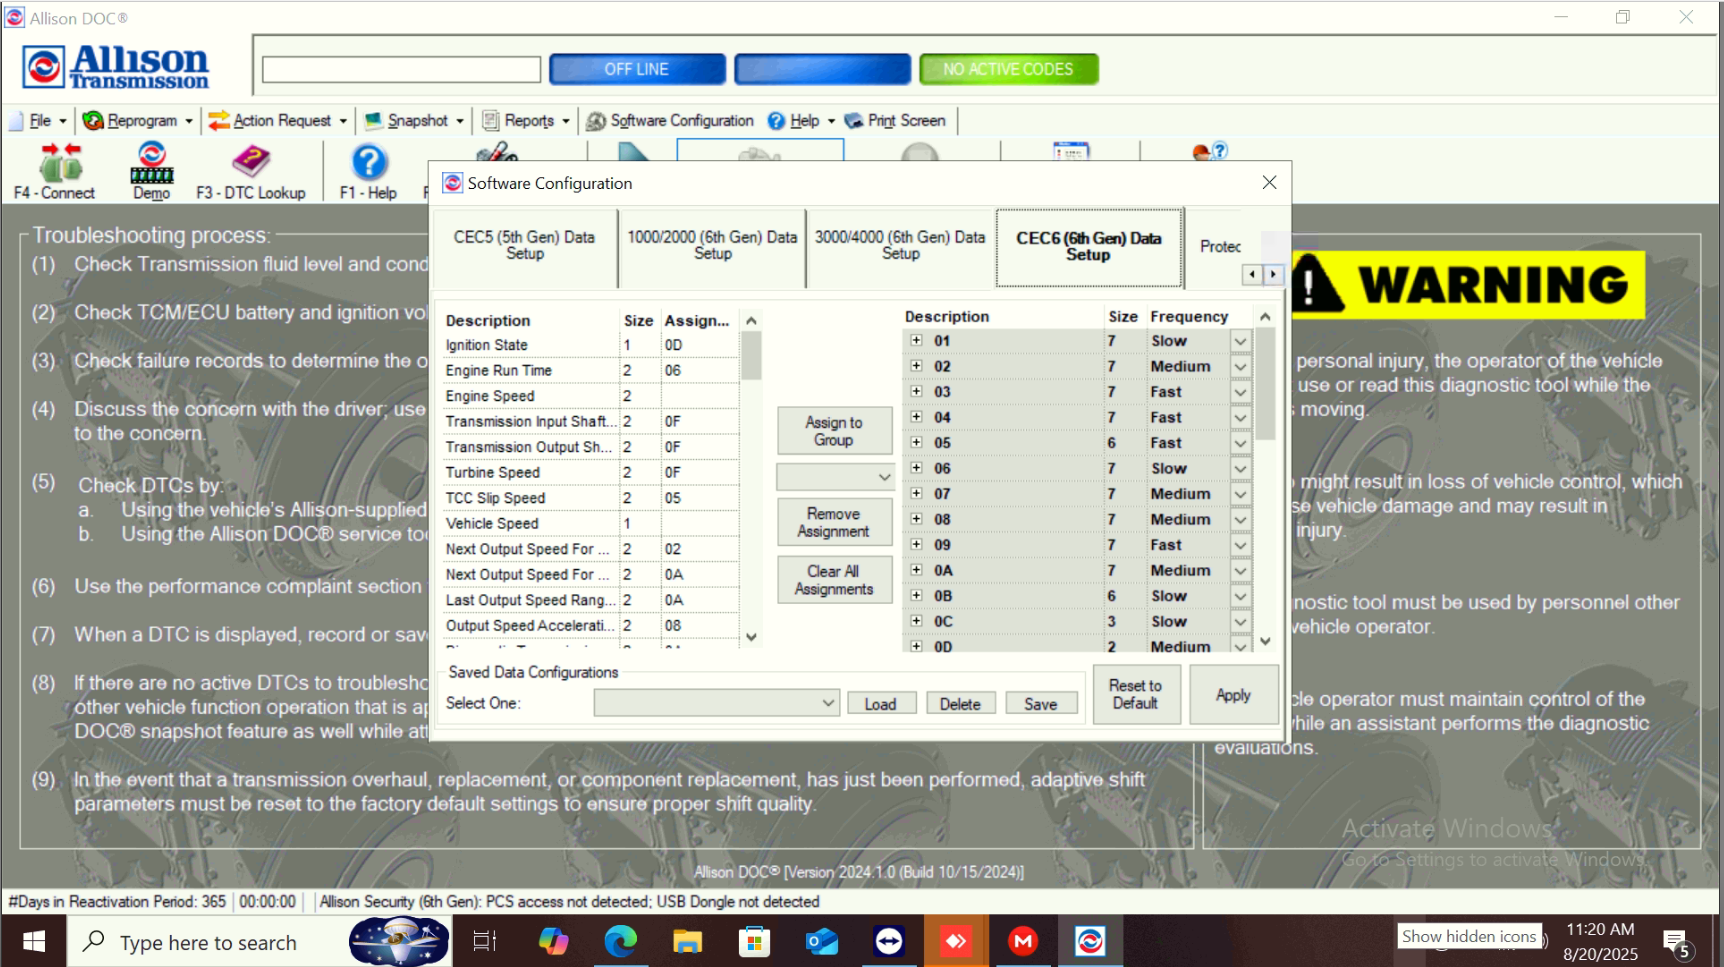Screen dimensions: 1724x967
Task: Switch to CEC5 (5th Gen) Data Setup tab
Action: (525, 246)
